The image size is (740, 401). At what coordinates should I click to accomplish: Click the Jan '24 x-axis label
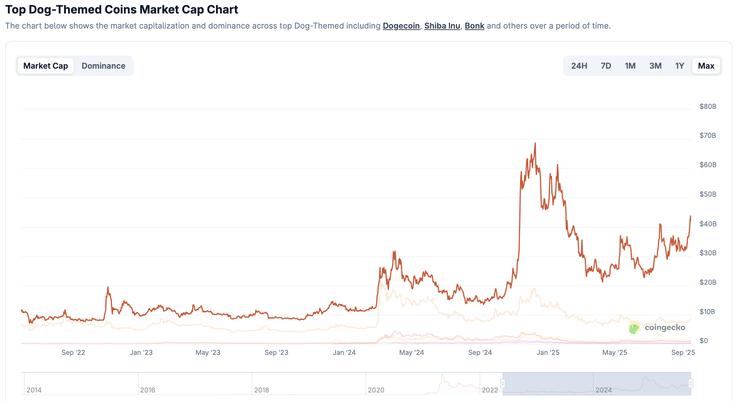[x=345, y=352]
